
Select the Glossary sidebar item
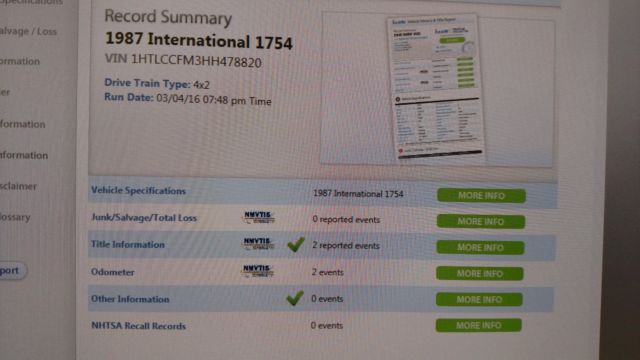(15, 217)
